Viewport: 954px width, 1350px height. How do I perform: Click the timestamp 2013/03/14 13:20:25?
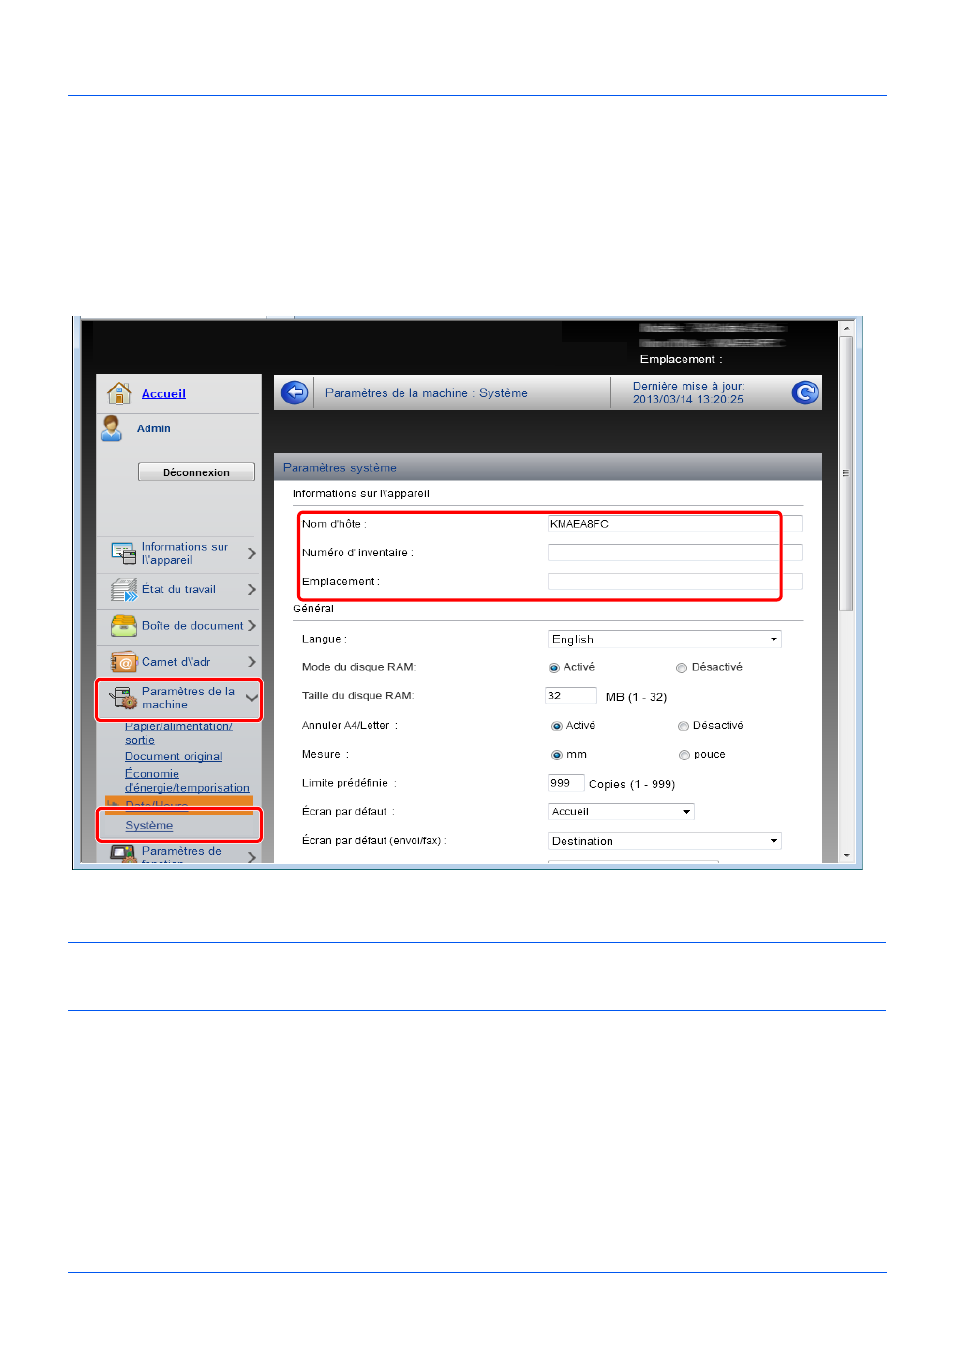coord(688,400)
